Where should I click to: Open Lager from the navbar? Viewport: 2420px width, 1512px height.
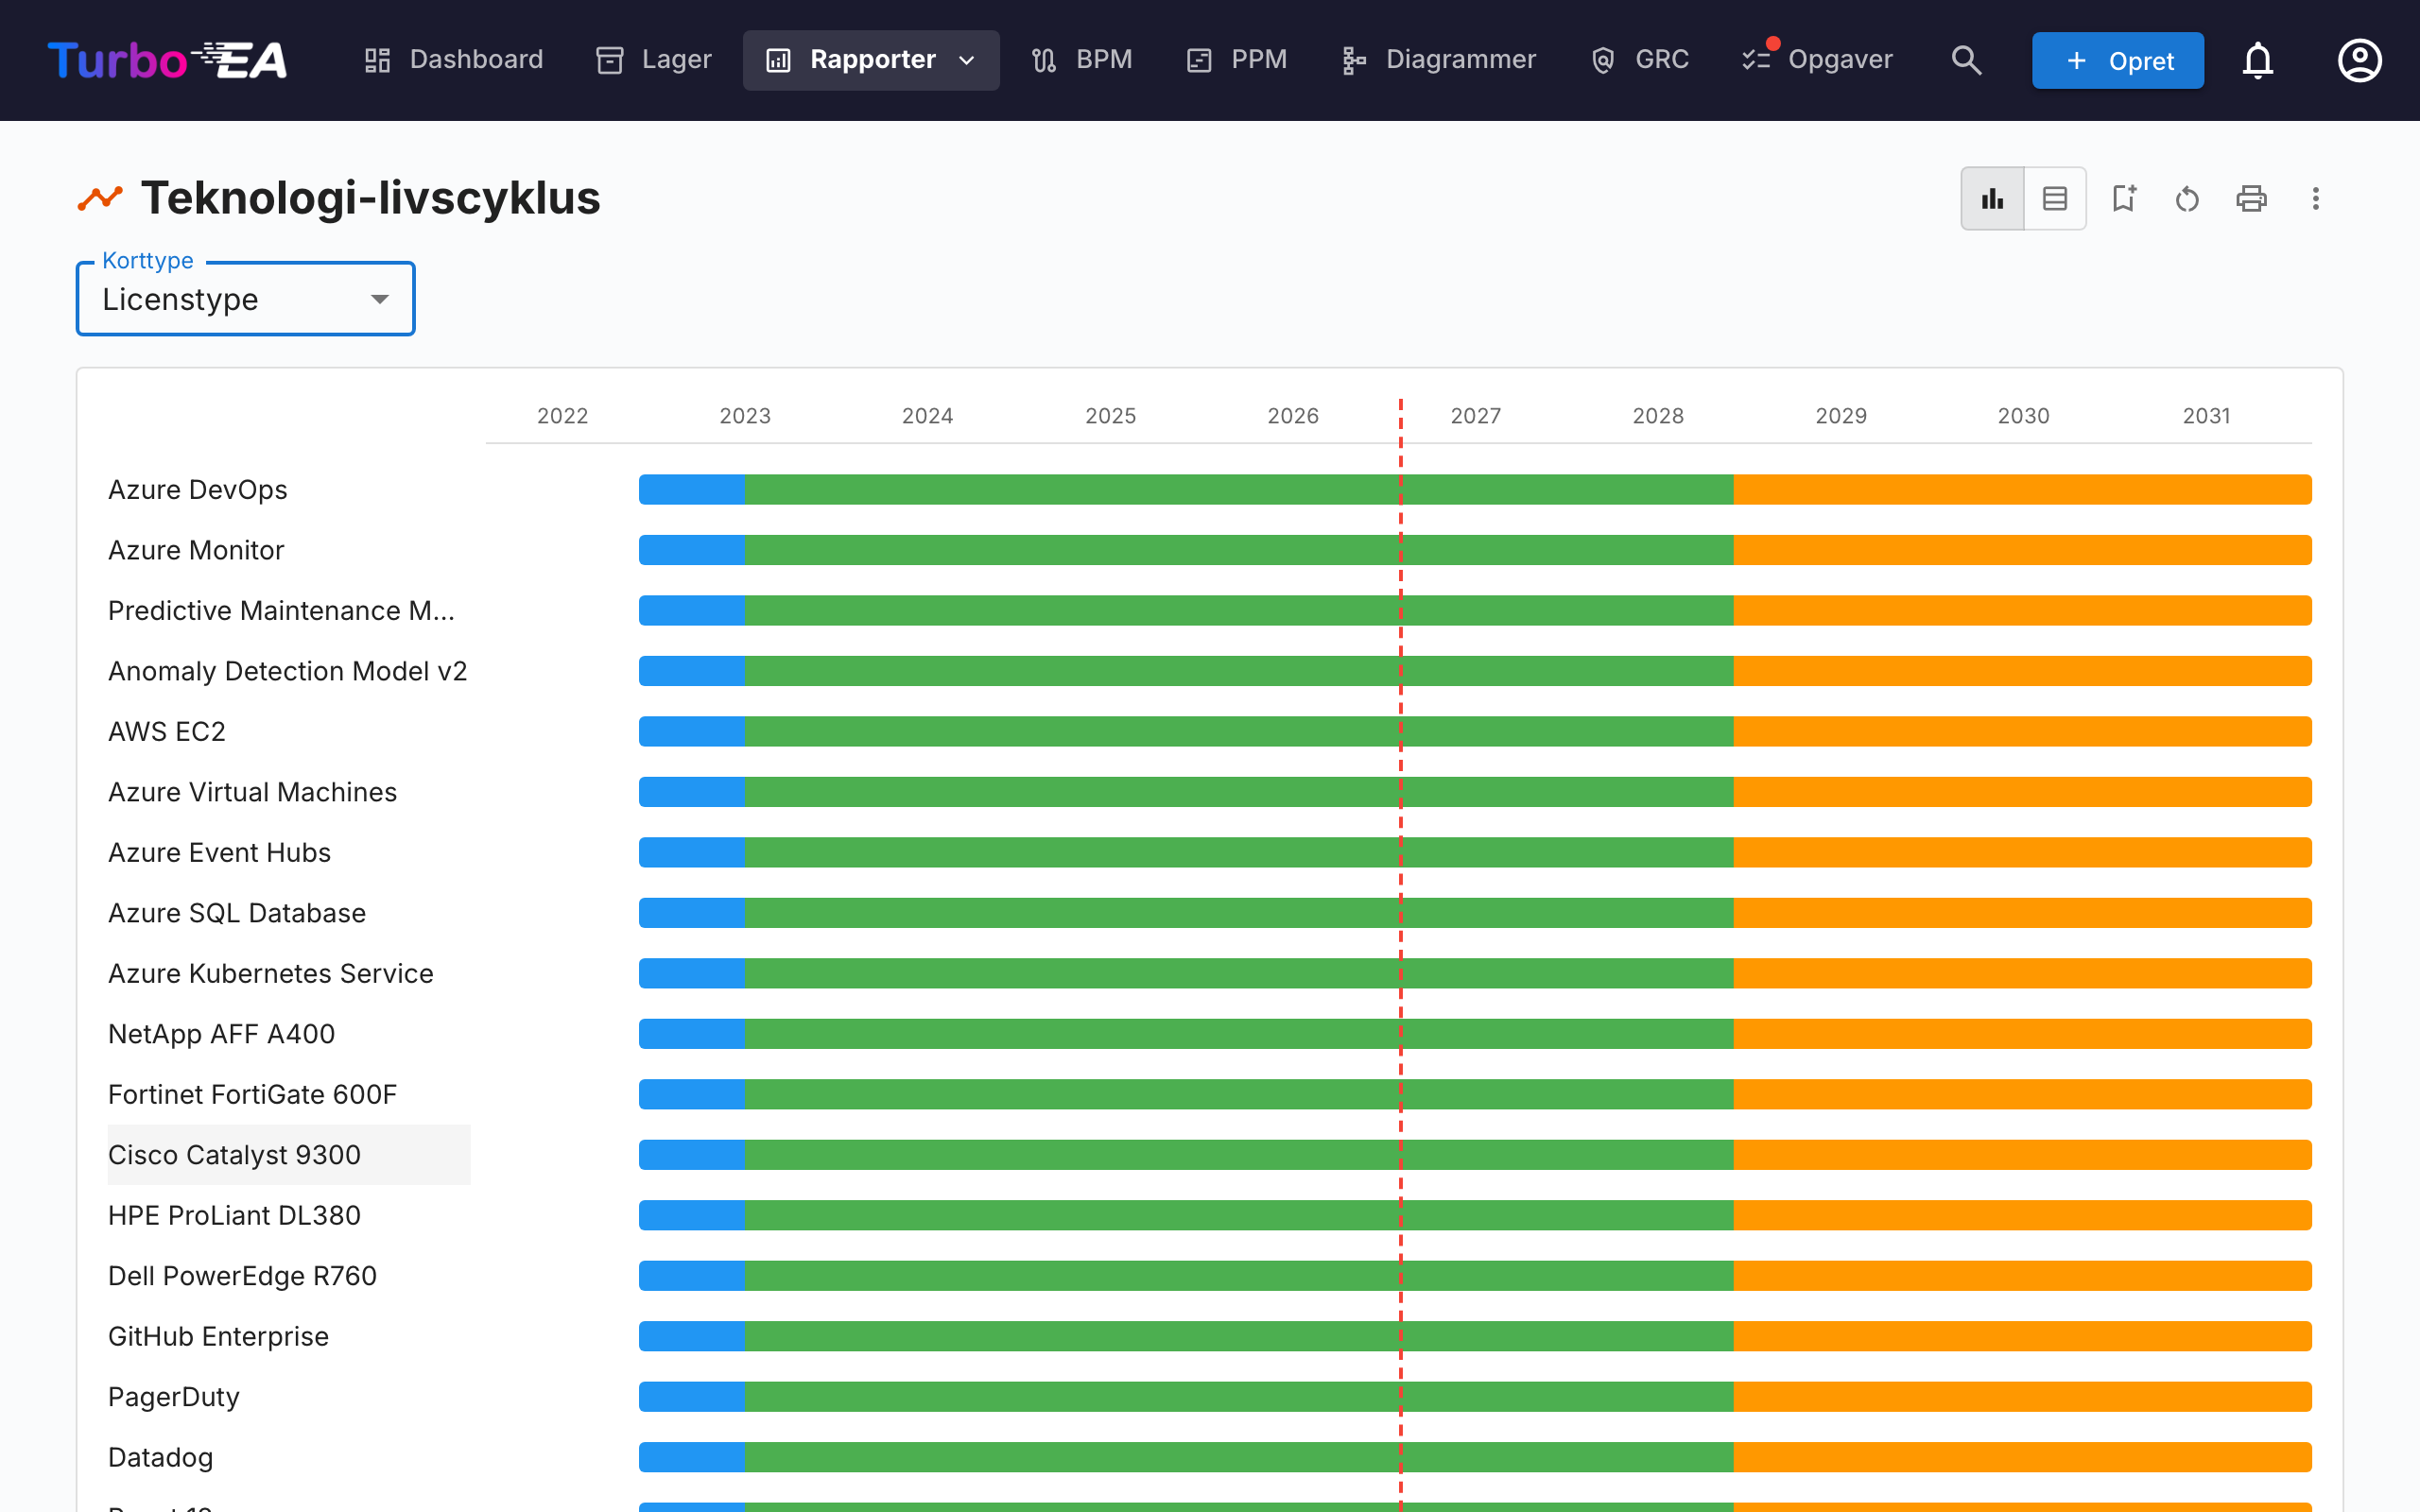[x=654, y=60]
